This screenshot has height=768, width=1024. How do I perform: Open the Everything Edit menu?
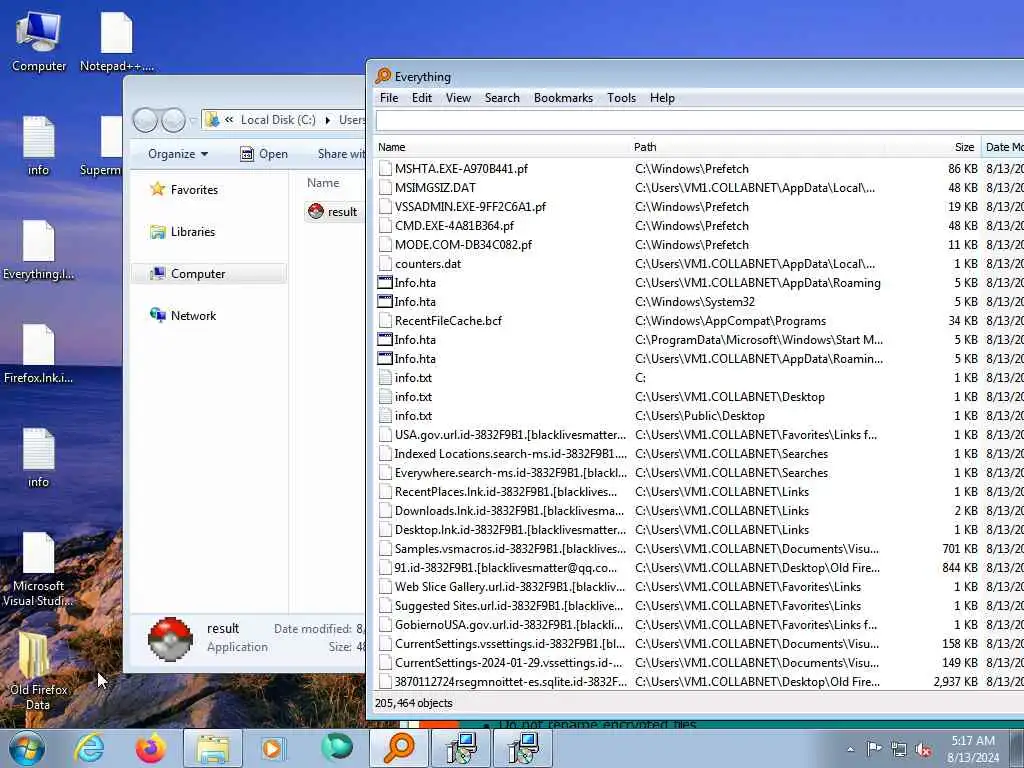pyautogui.click(x=422, y=98)
